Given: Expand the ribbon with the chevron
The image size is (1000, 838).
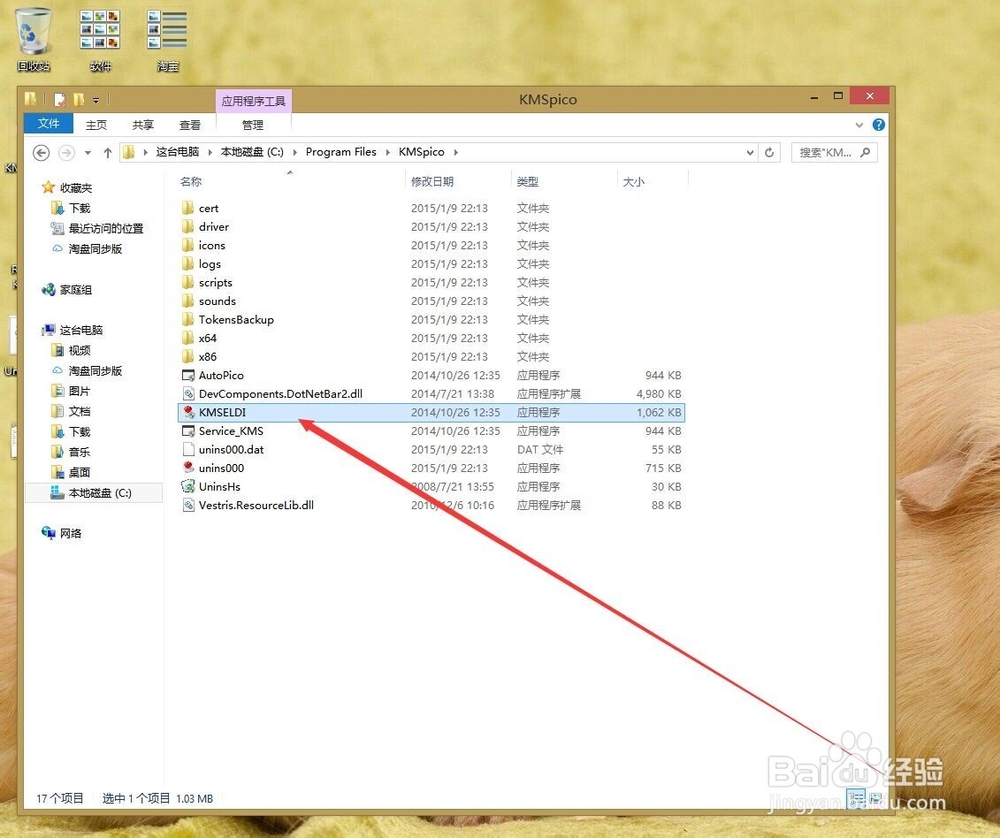Looking at the screenshot, I should [x=859, y=125].
